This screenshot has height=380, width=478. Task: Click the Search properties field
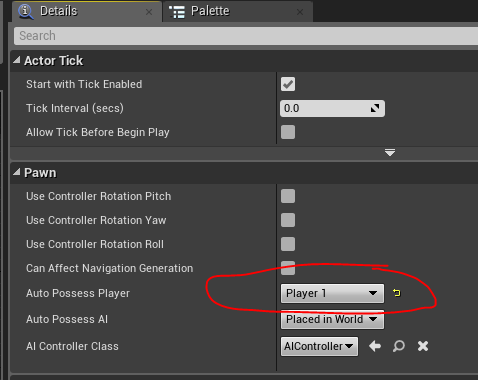(246, 36)
